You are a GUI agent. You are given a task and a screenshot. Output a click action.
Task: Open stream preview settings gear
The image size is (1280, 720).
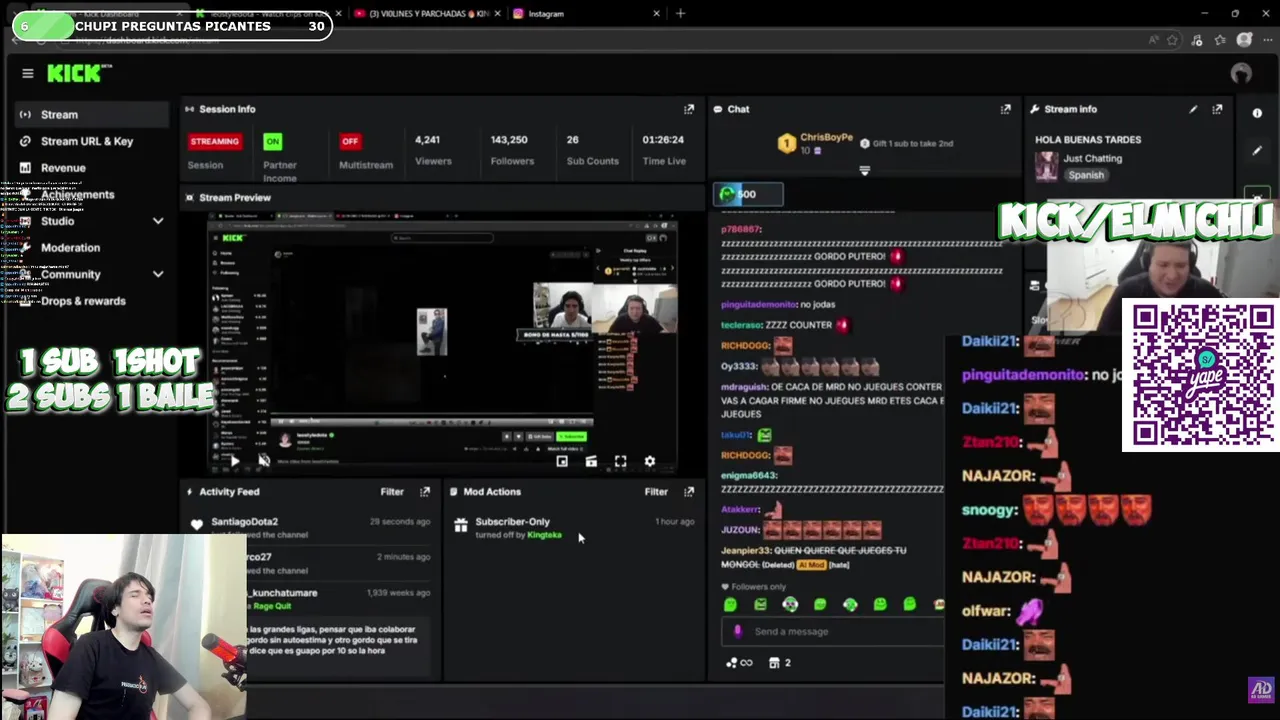[x=649, y=461]
